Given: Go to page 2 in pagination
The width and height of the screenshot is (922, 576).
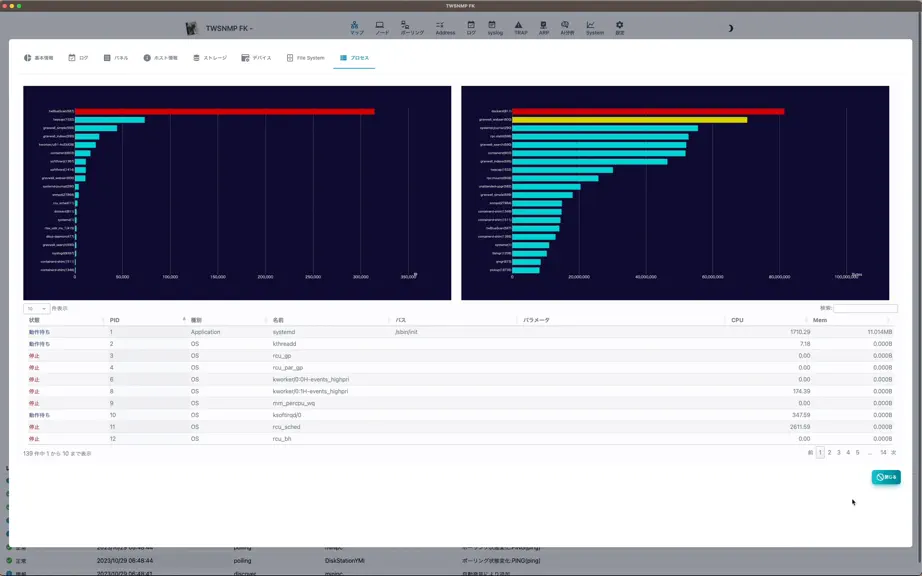Looking at the screenshot, I should tap(830, 453).
